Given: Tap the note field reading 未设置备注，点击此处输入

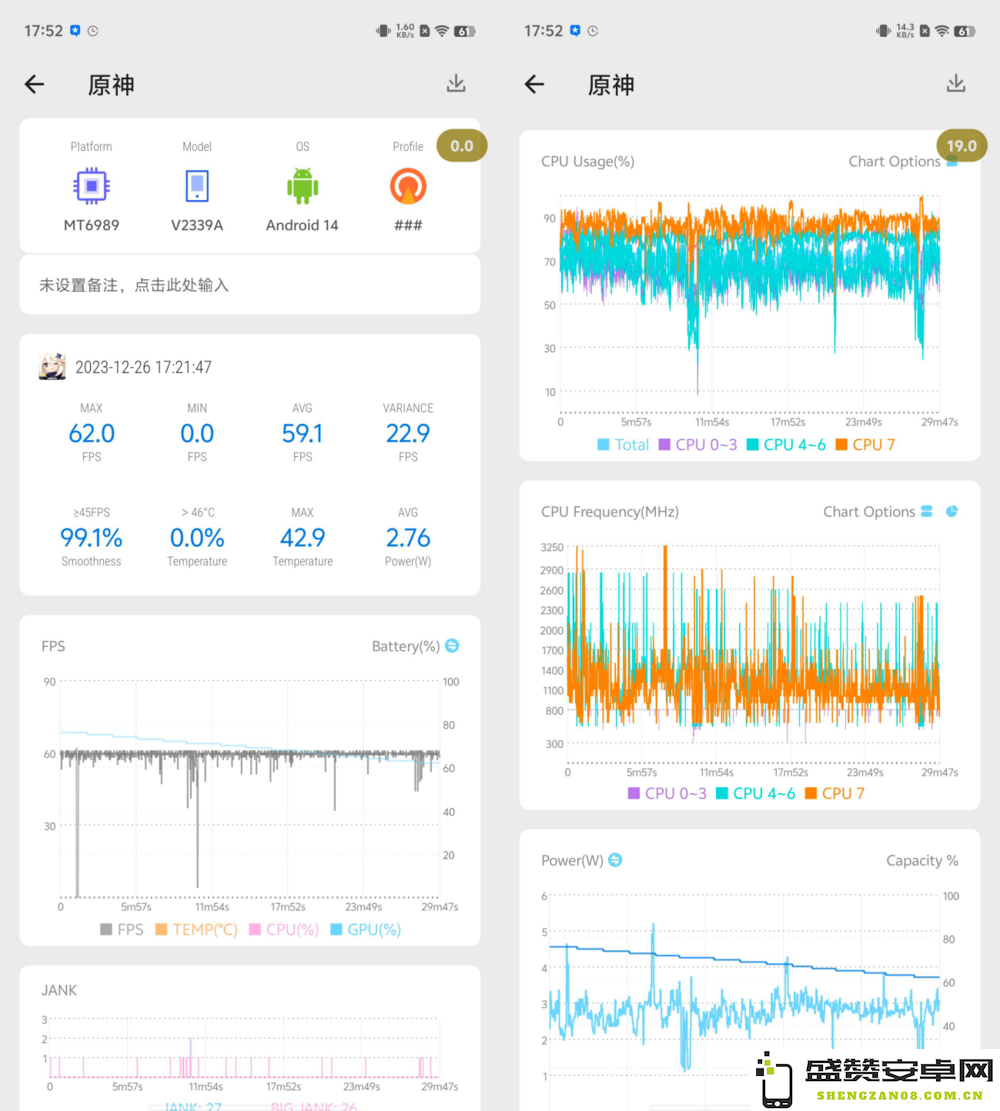Looking at the screenshot, I should 249,285.
